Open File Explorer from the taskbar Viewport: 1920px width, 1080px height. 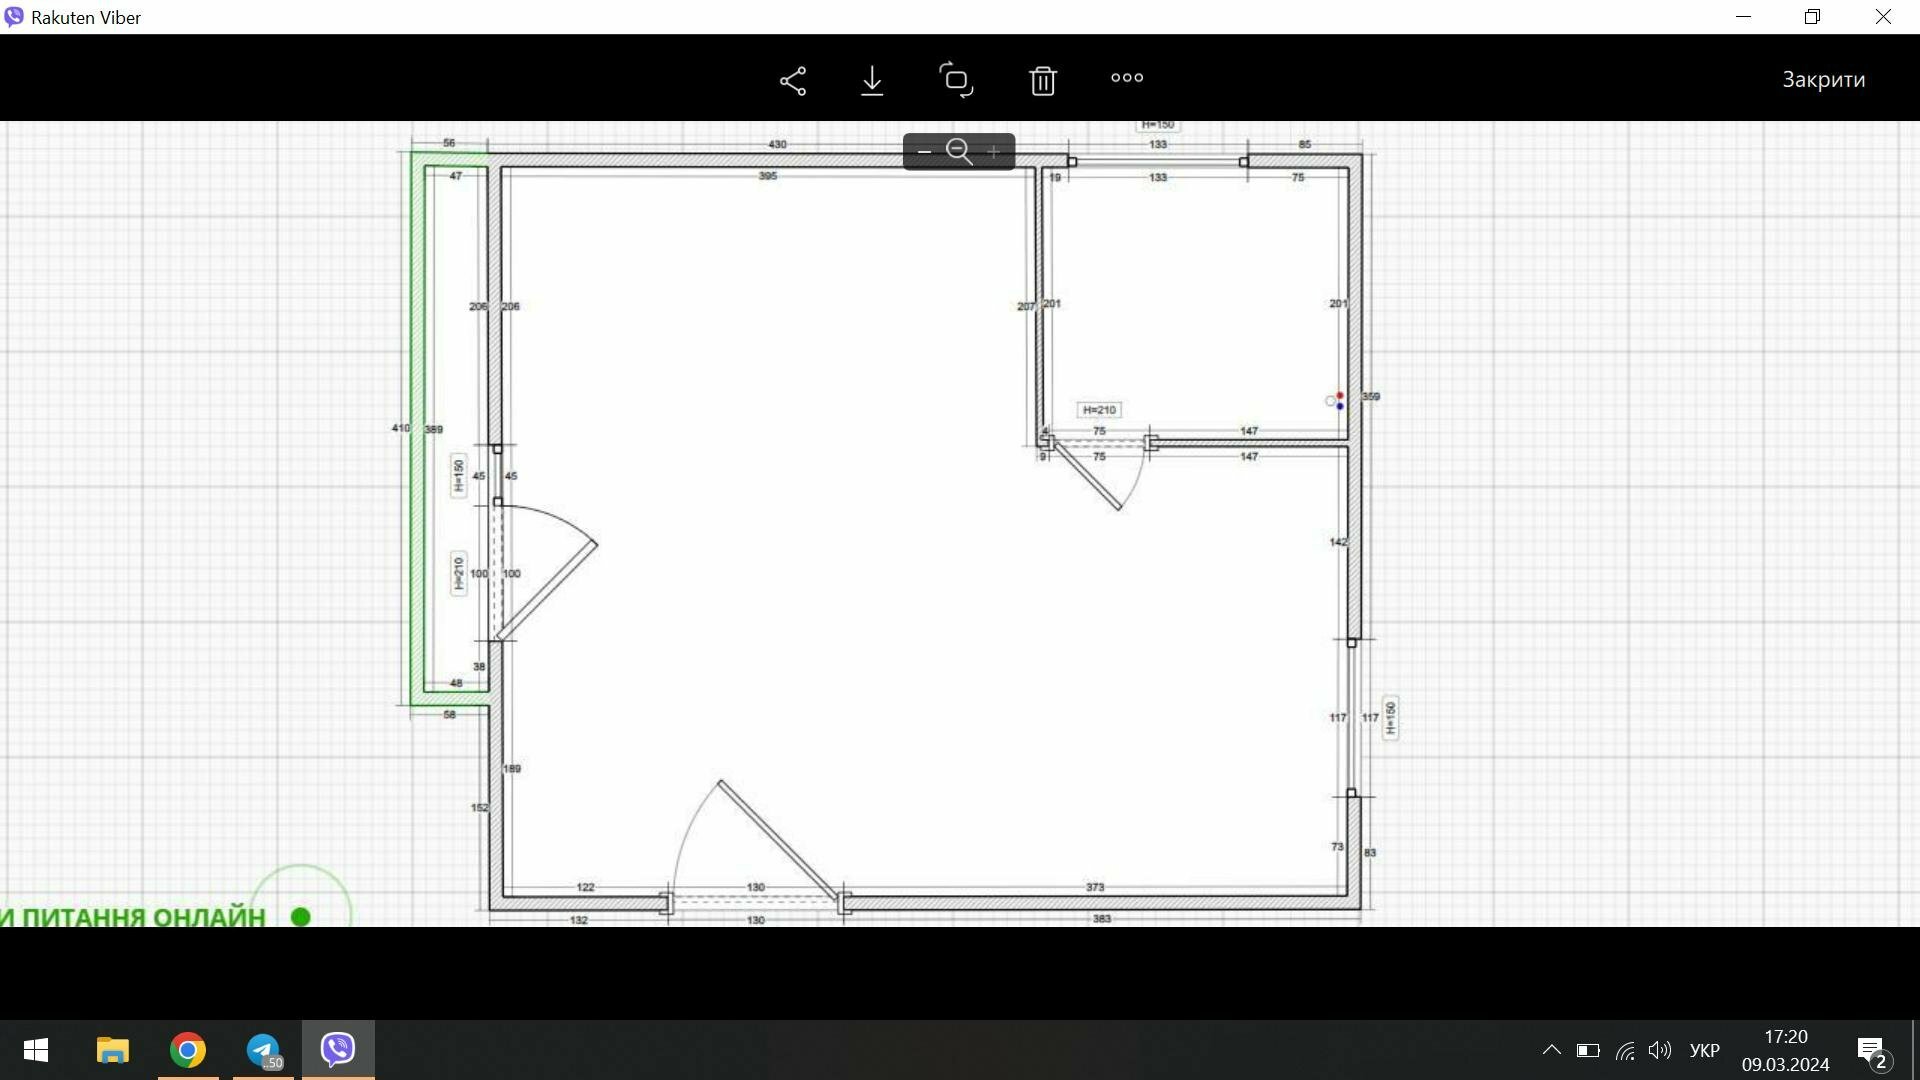113,1050
